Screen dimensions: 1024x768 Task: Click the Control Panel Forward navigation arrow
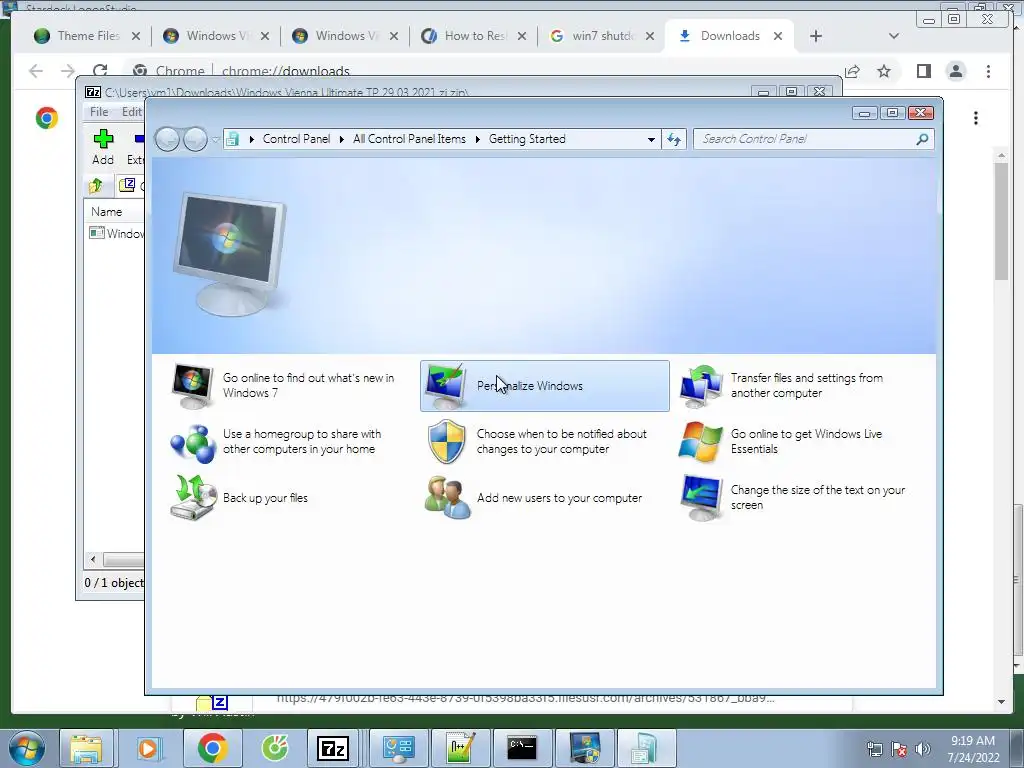[x=195, y=139]
